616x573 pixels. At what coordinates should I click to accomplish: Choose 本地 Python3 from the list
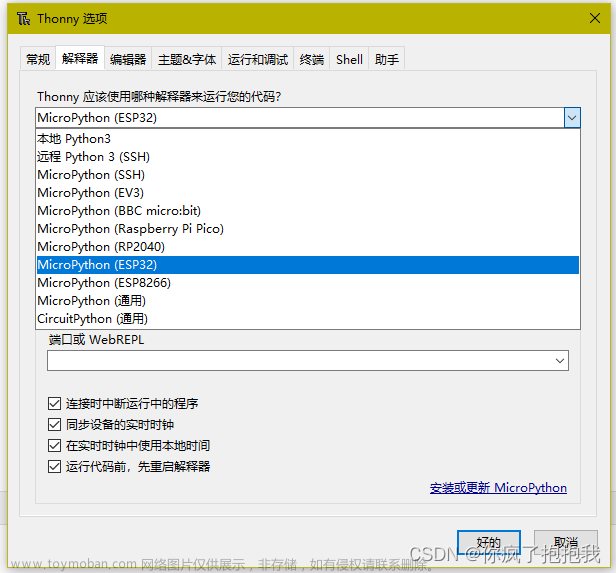pyautogui.click(x=308, y=139)
